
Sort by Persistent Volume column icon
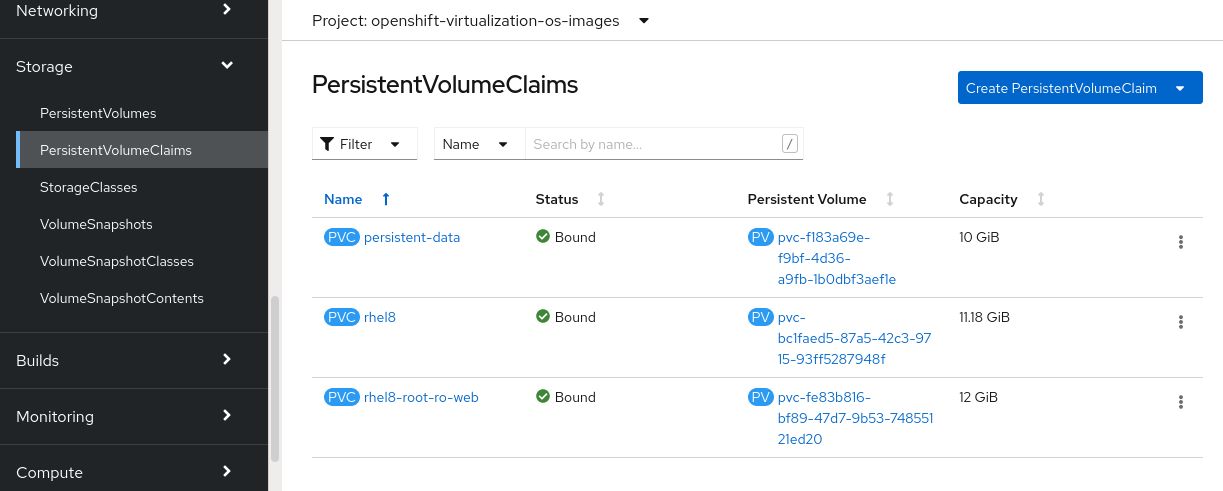[890, 199]
